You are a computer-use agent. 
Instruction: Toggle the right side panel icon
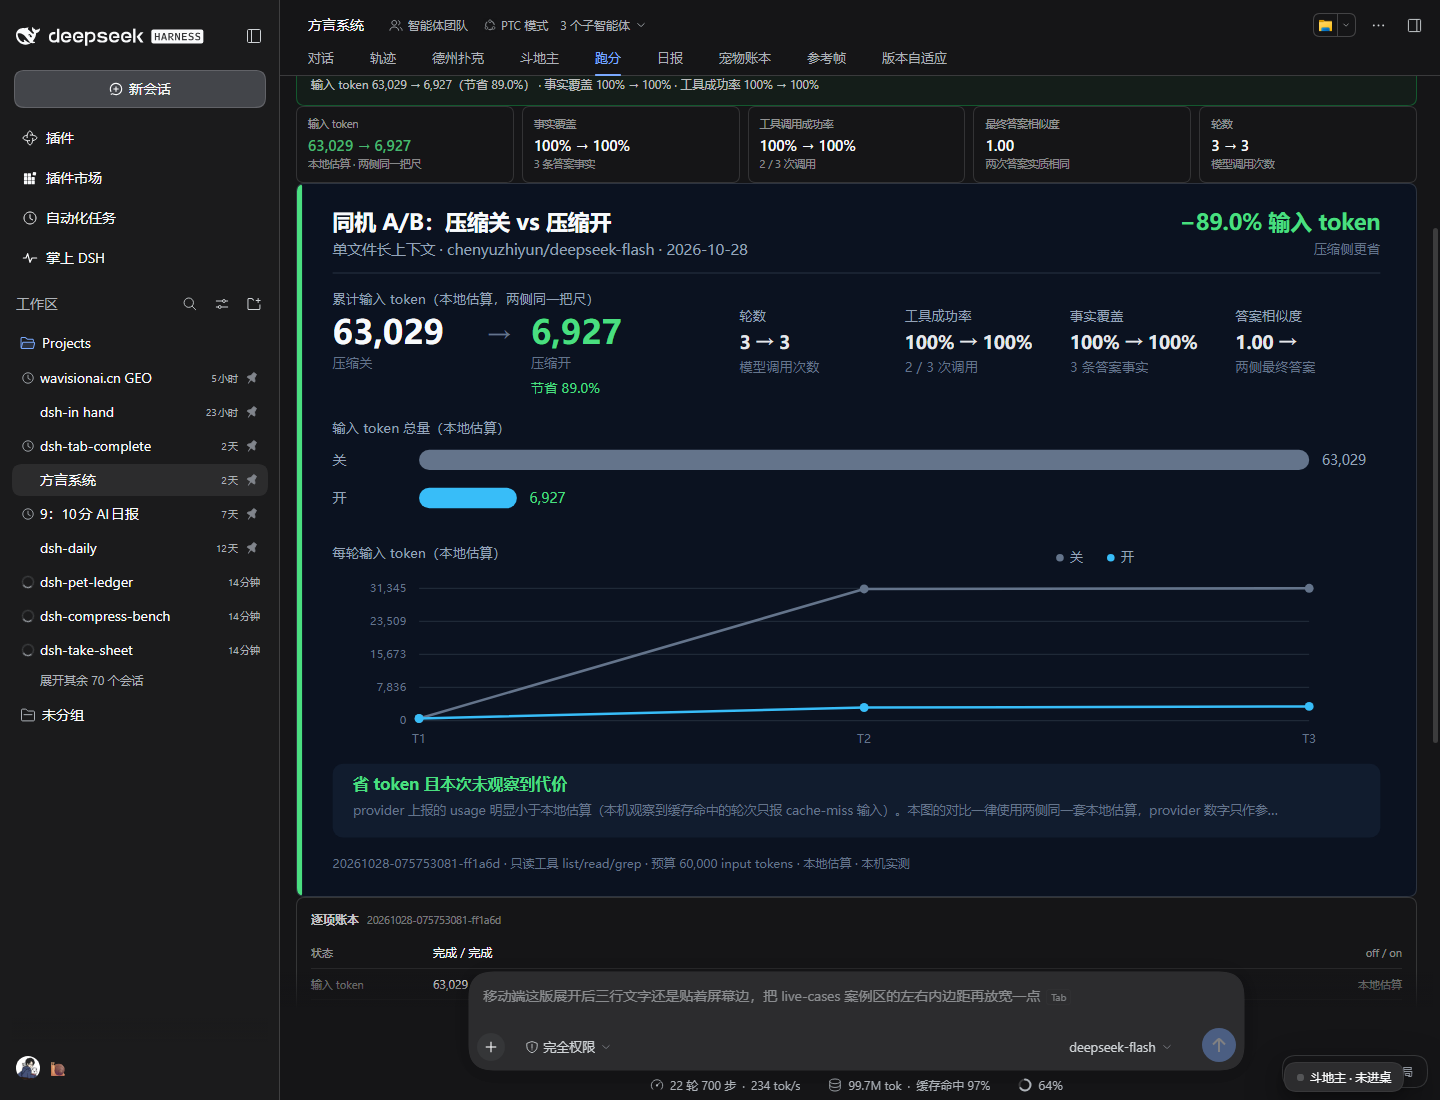(1414, 25)
